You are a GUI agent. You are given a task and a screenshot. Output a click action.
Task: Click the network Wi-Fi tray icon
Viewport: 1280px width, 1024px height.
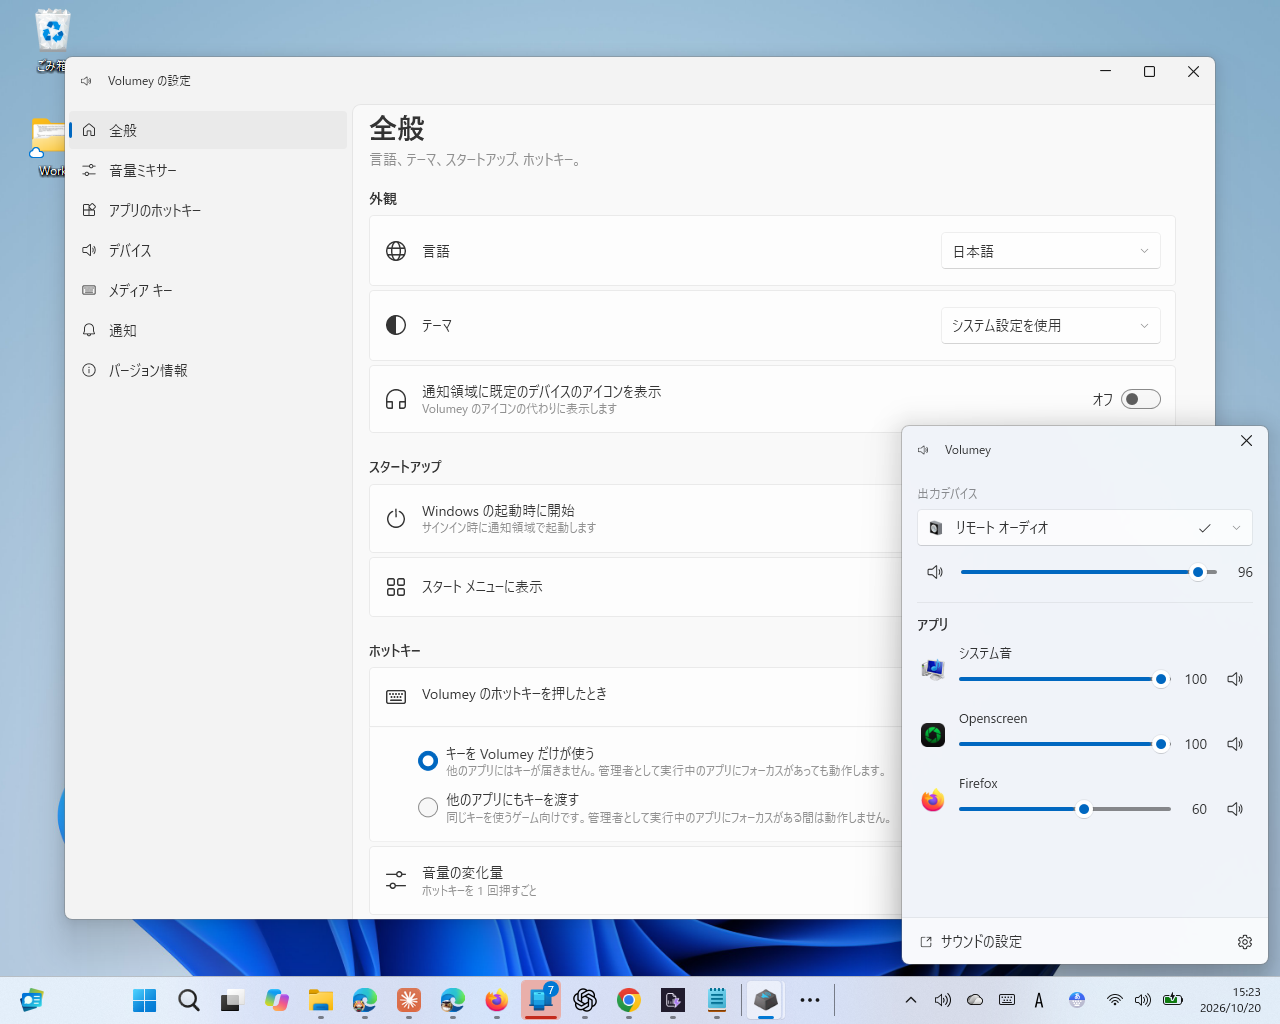pyautogui.click(x=1114, y=1000)
